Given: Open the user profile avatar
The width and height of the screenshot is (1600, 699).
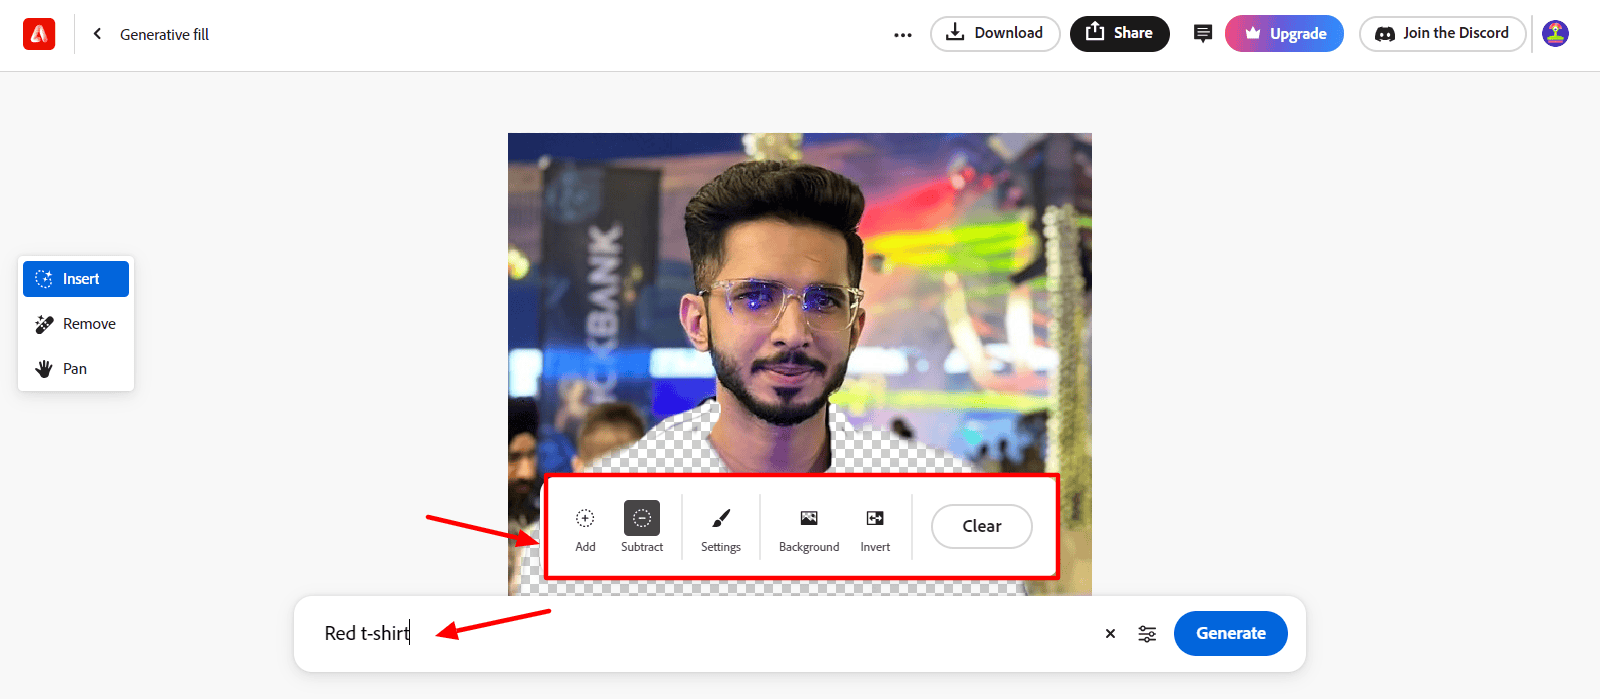Looking at the screenshot, I should point(1555,34).
